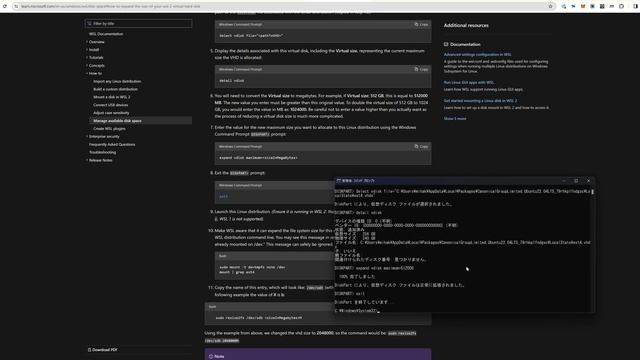Open Import any Linux distribution article
The width and height of the screenshot is (640, 360).
point(117,81)
